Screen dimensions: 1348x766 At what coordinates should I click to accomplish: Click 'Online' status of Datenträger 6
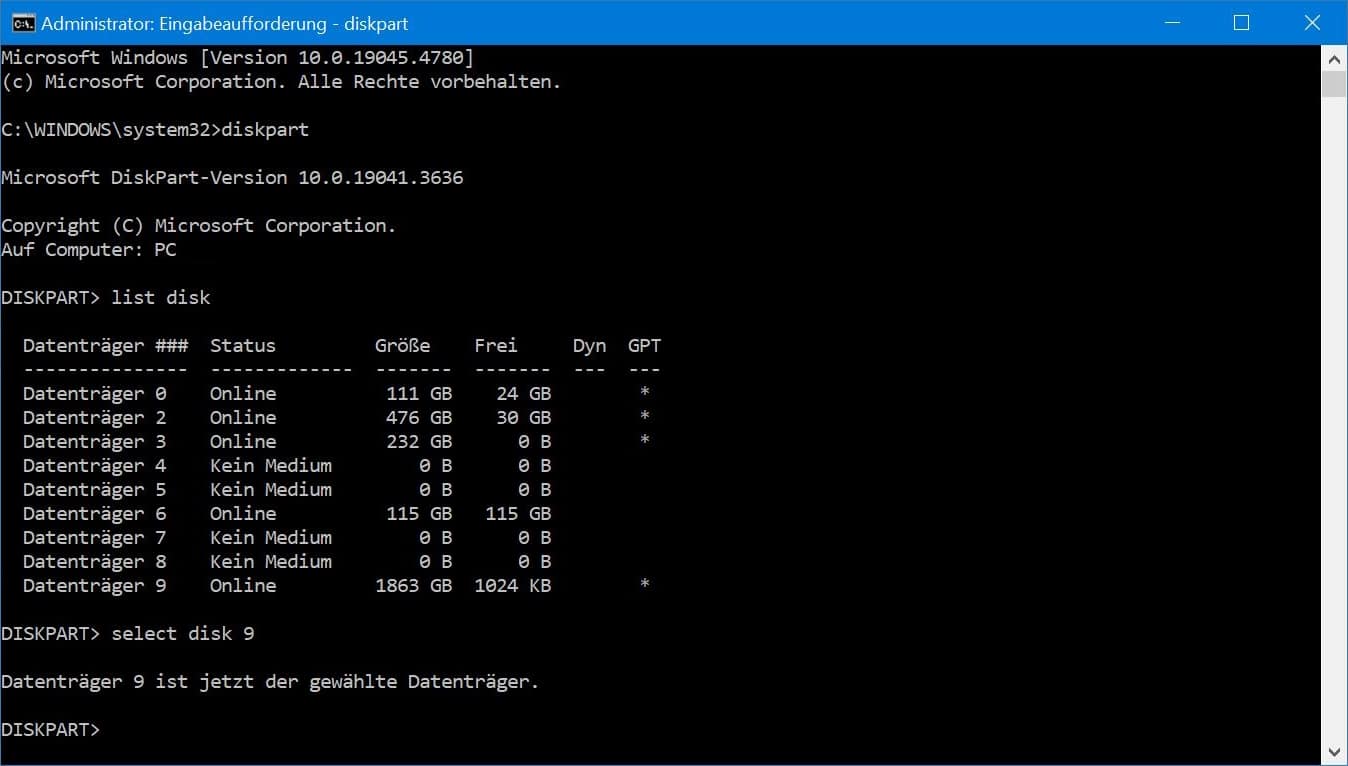point(243,514)
